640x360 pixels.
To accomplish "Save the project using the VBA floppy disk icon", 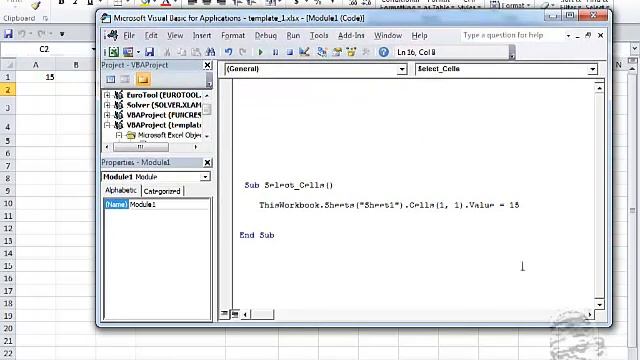I will click(x=149, y=52).
